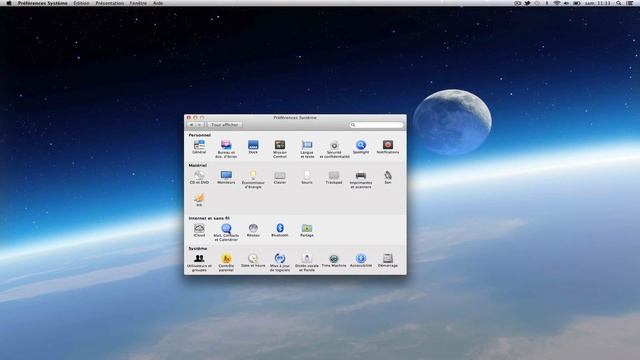Open the Time Machine preference pane

coord(334,260)
